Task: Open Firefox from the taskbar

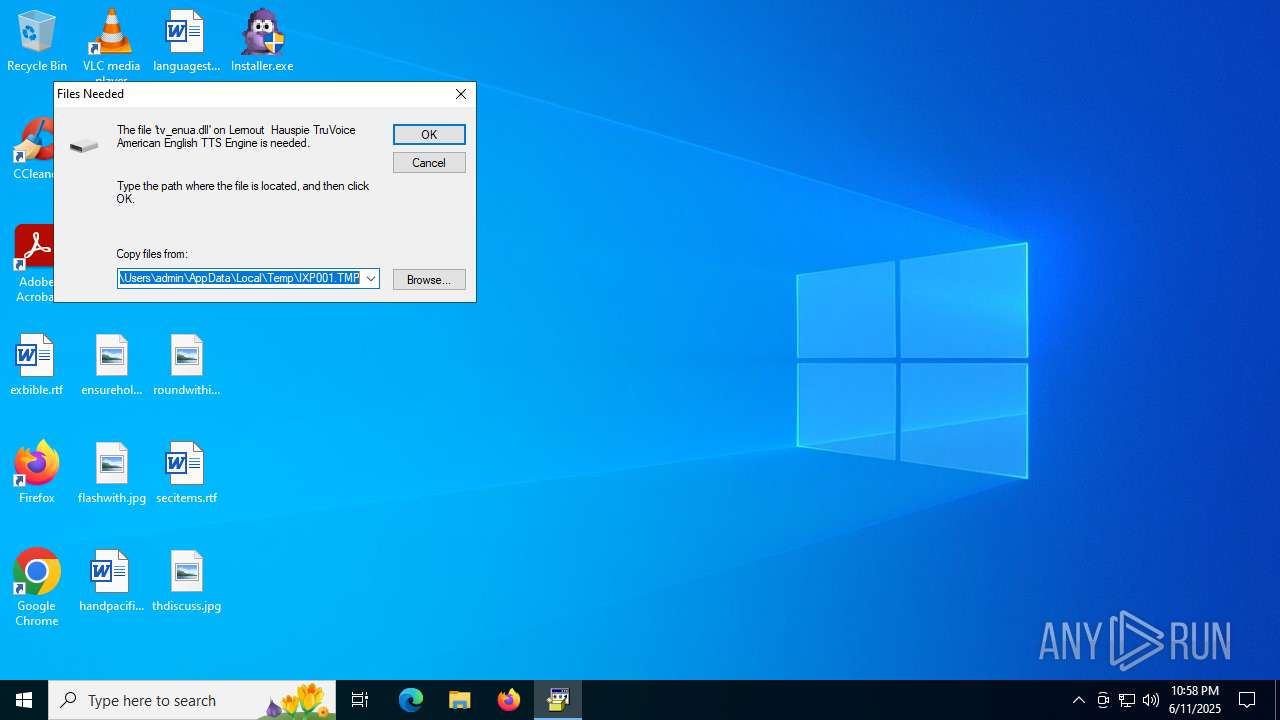Action: click(x=509, y=700)
